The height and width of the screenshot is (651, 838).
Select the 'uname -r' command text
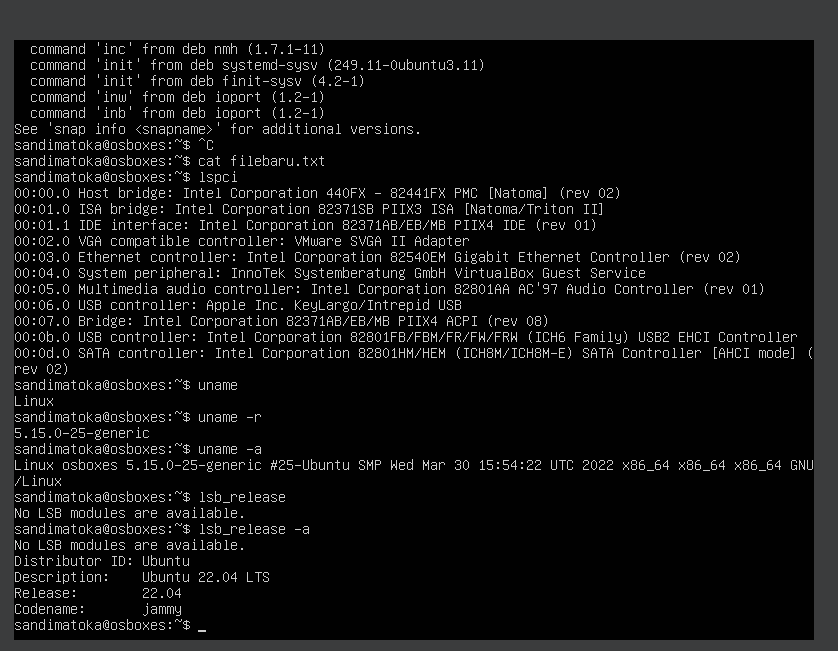230,417
